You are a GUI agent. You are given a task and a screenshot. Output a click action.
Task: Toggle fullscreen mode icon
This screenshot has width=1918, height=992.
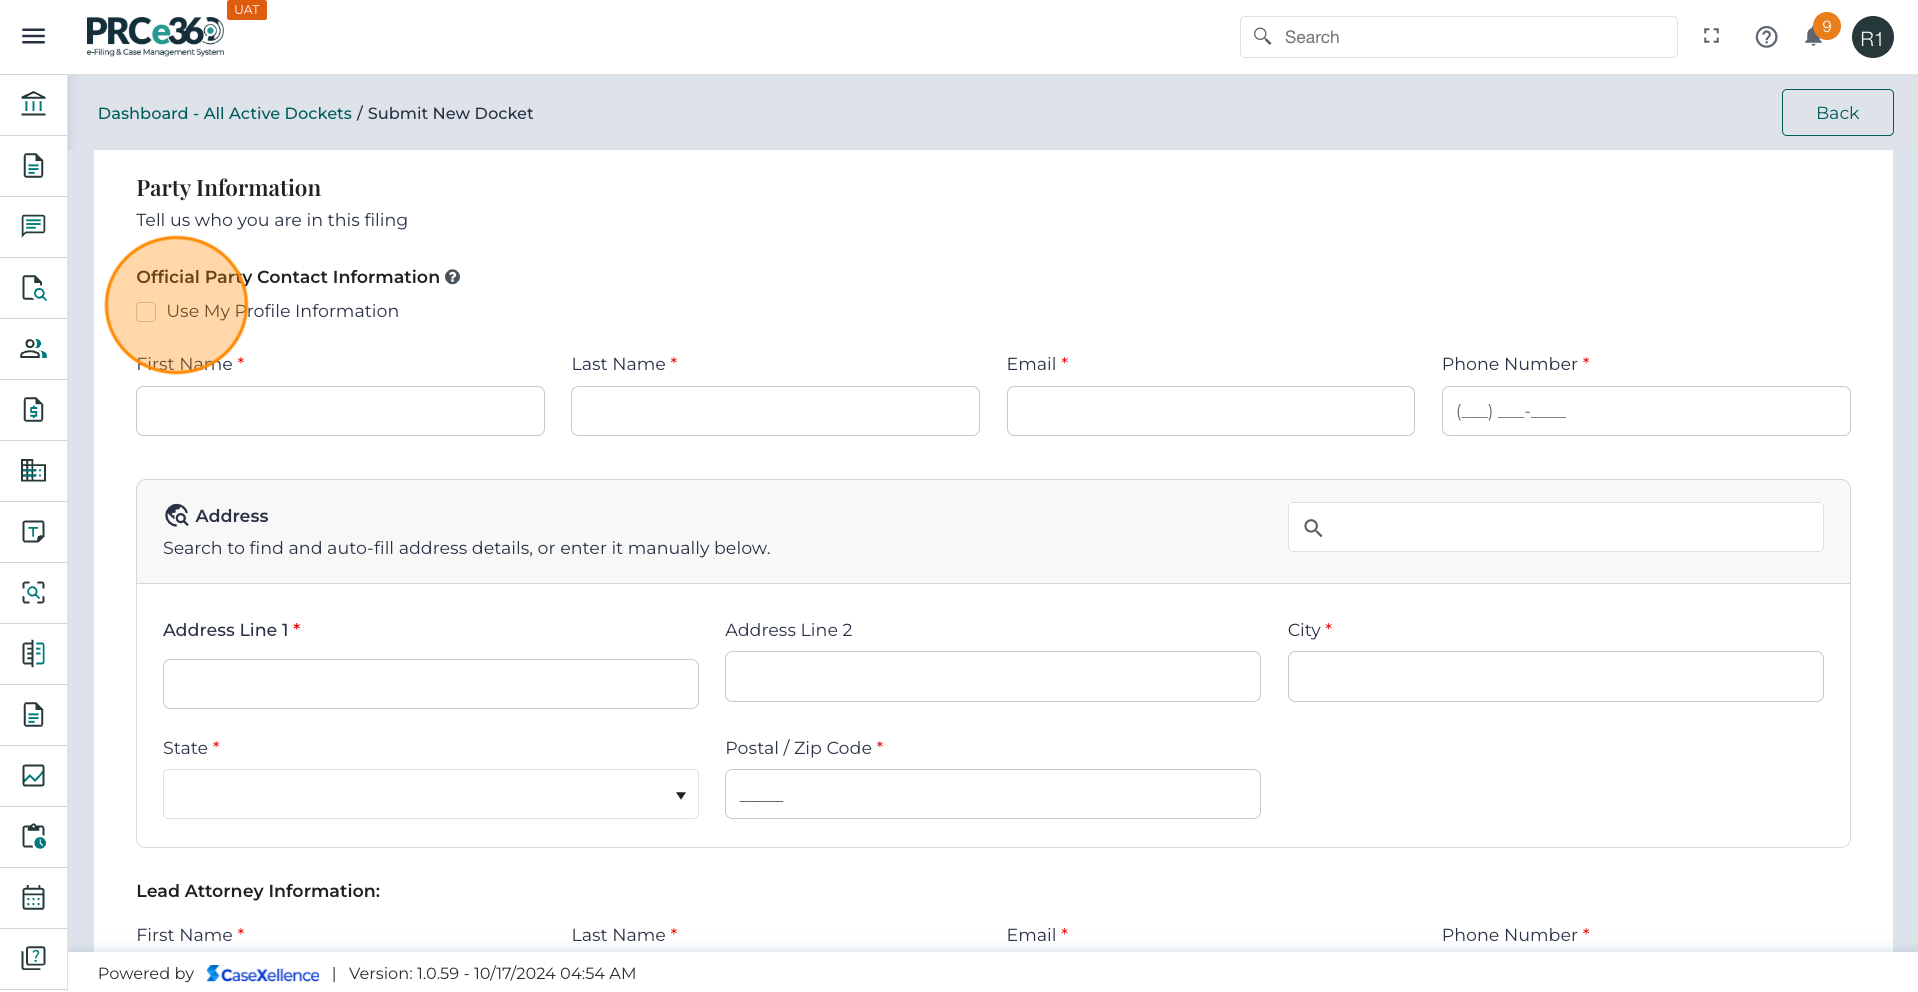click(1711, 36)
